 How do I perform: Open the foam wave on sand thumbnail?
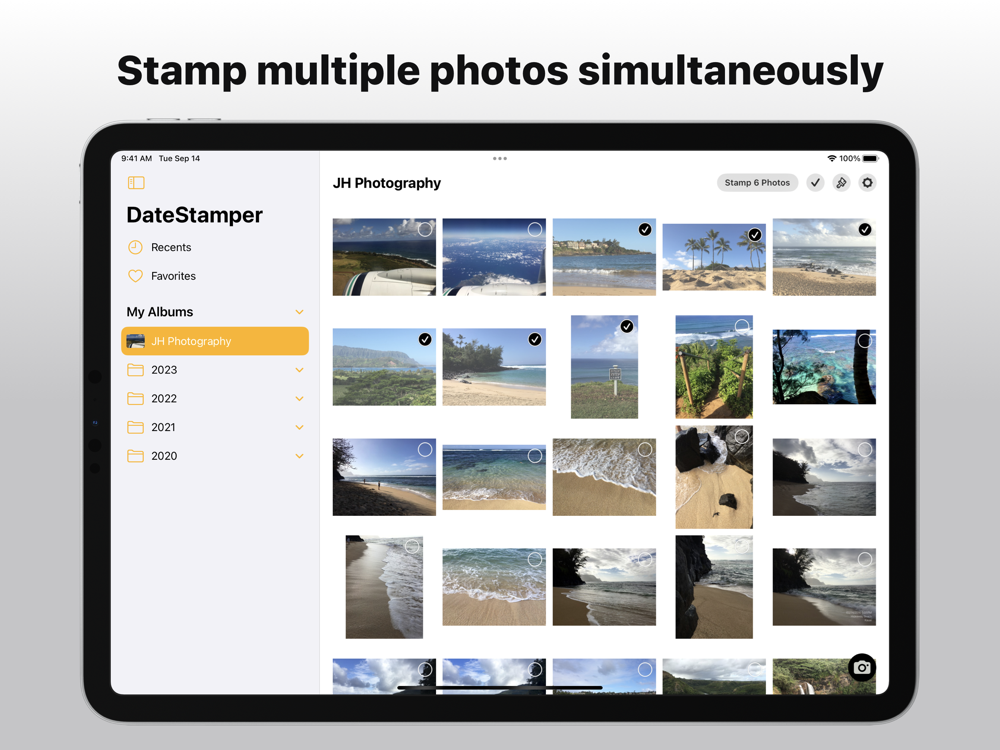pyautogui.click(x=604, y=477)
